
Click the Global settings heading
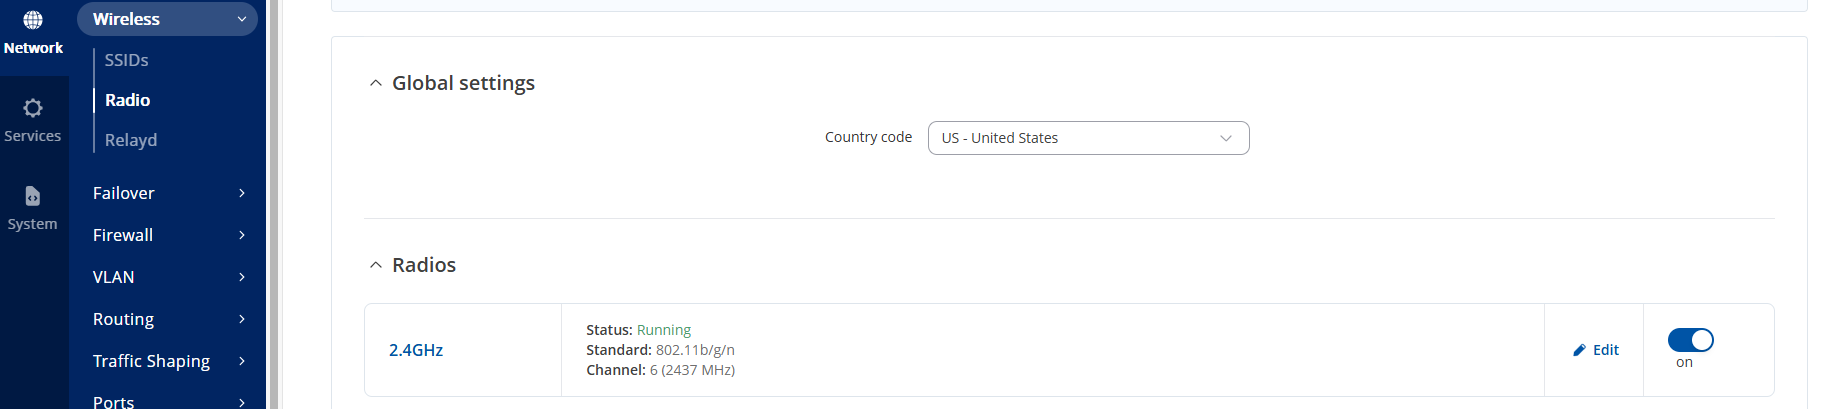463,83
